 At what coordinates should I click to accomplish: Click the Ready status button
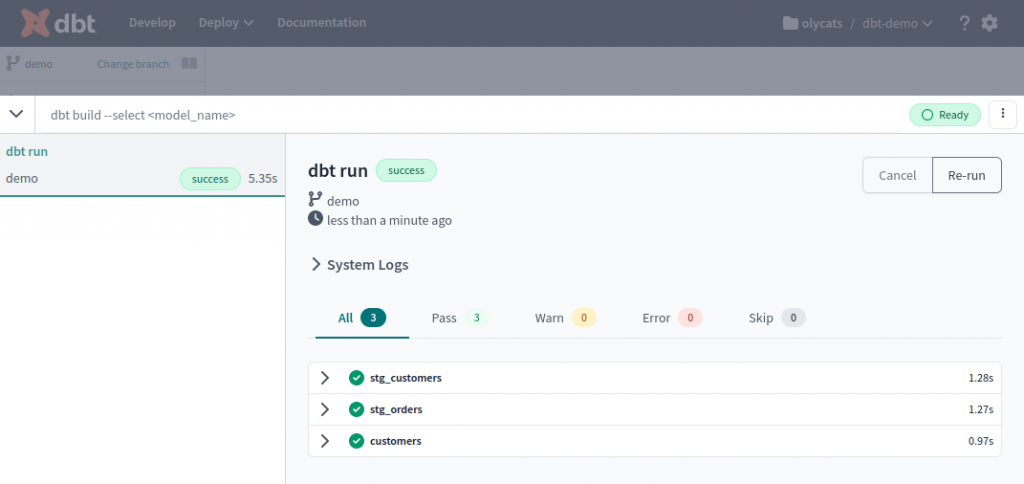945,115
